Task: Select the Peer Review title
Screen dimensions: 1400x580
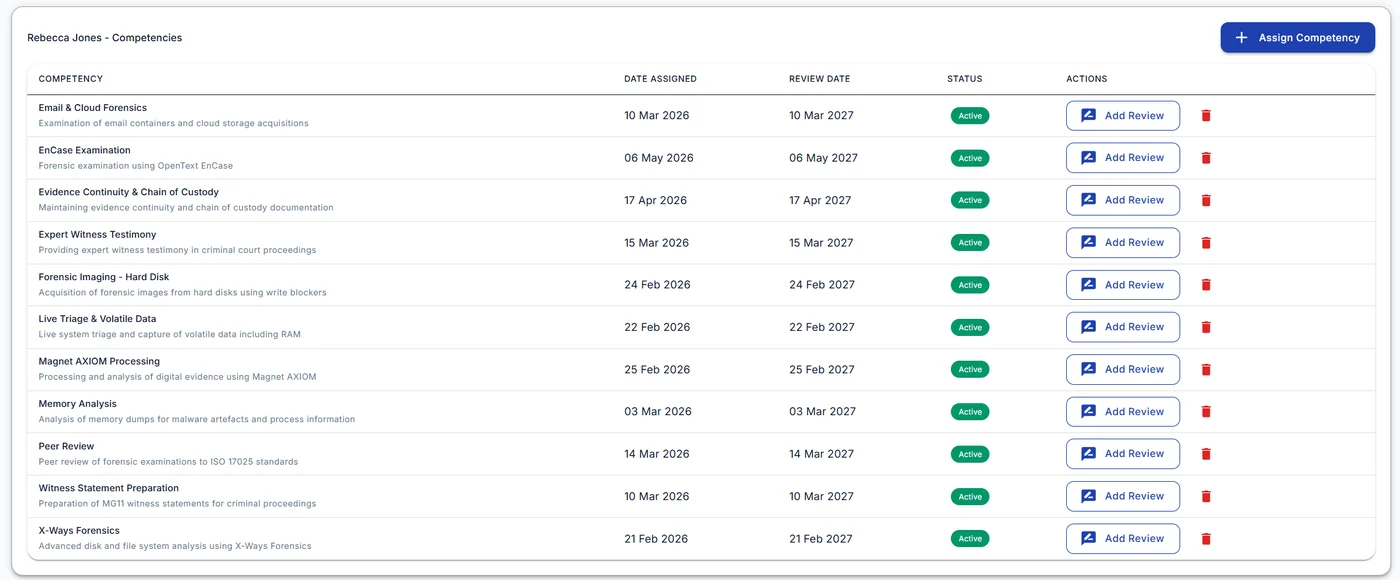Action: pos(66,446)
